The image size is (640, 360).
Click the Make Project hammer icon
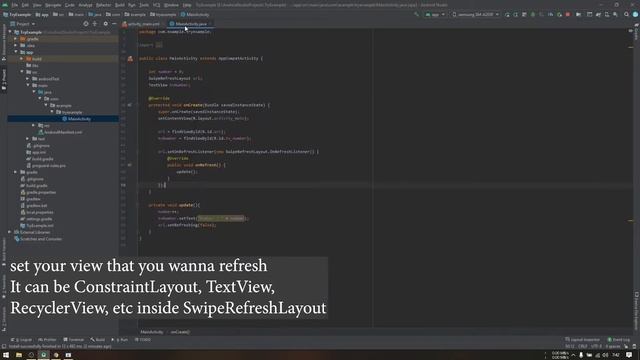tap(416, 15)
